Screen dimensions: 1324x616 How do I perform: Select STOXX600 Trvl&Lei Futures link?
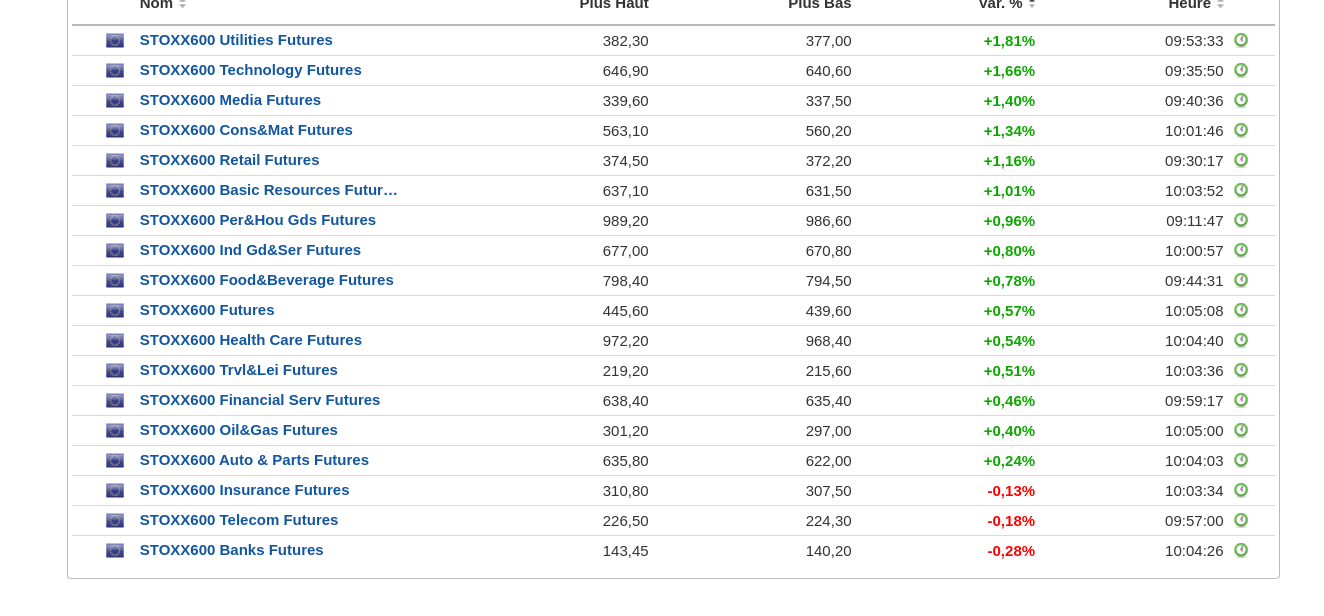pyautogui.click(x=239, y=370)
